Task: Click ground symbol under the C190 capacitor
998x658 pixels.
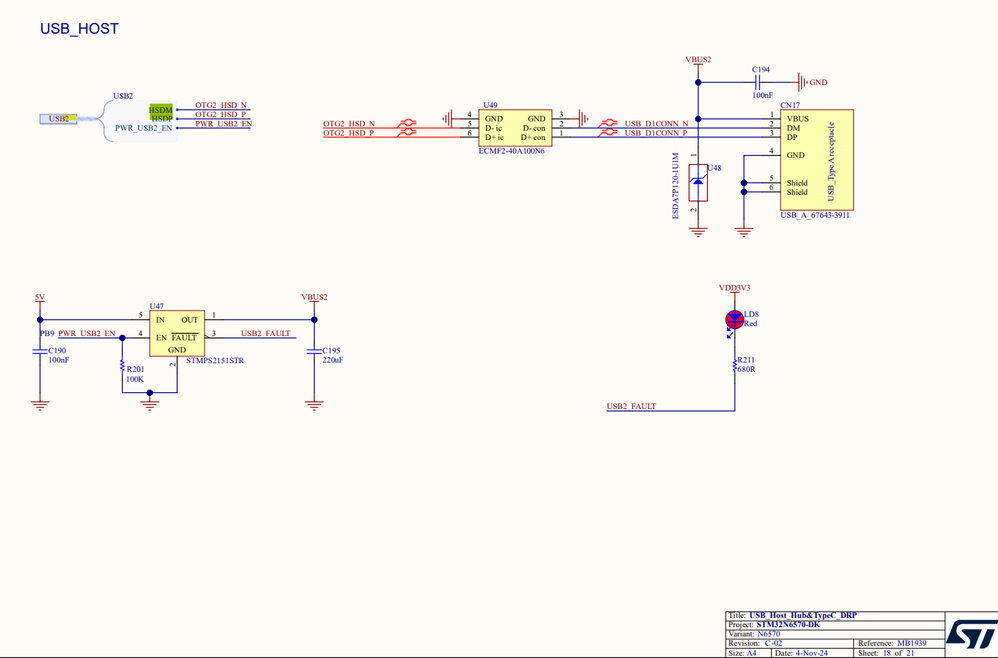Action: point(39,405)
